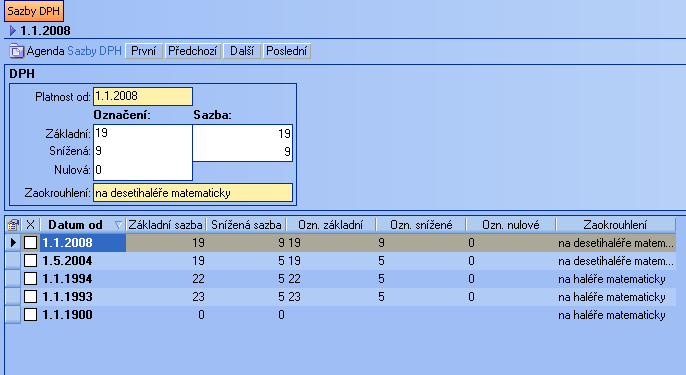The image size is (686, 375).
Task: Click basic rate 23 in the 1.1.1993 row
Action: tap(198, 297)
